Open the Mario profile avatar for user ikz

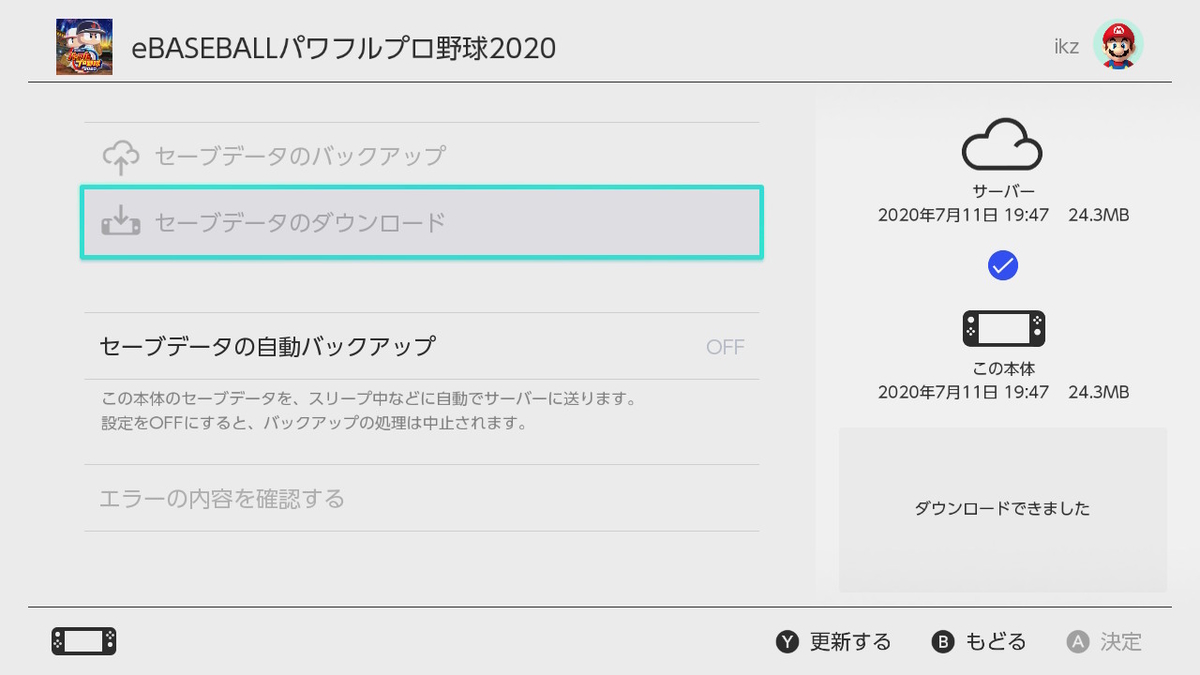click(1117, 44)
